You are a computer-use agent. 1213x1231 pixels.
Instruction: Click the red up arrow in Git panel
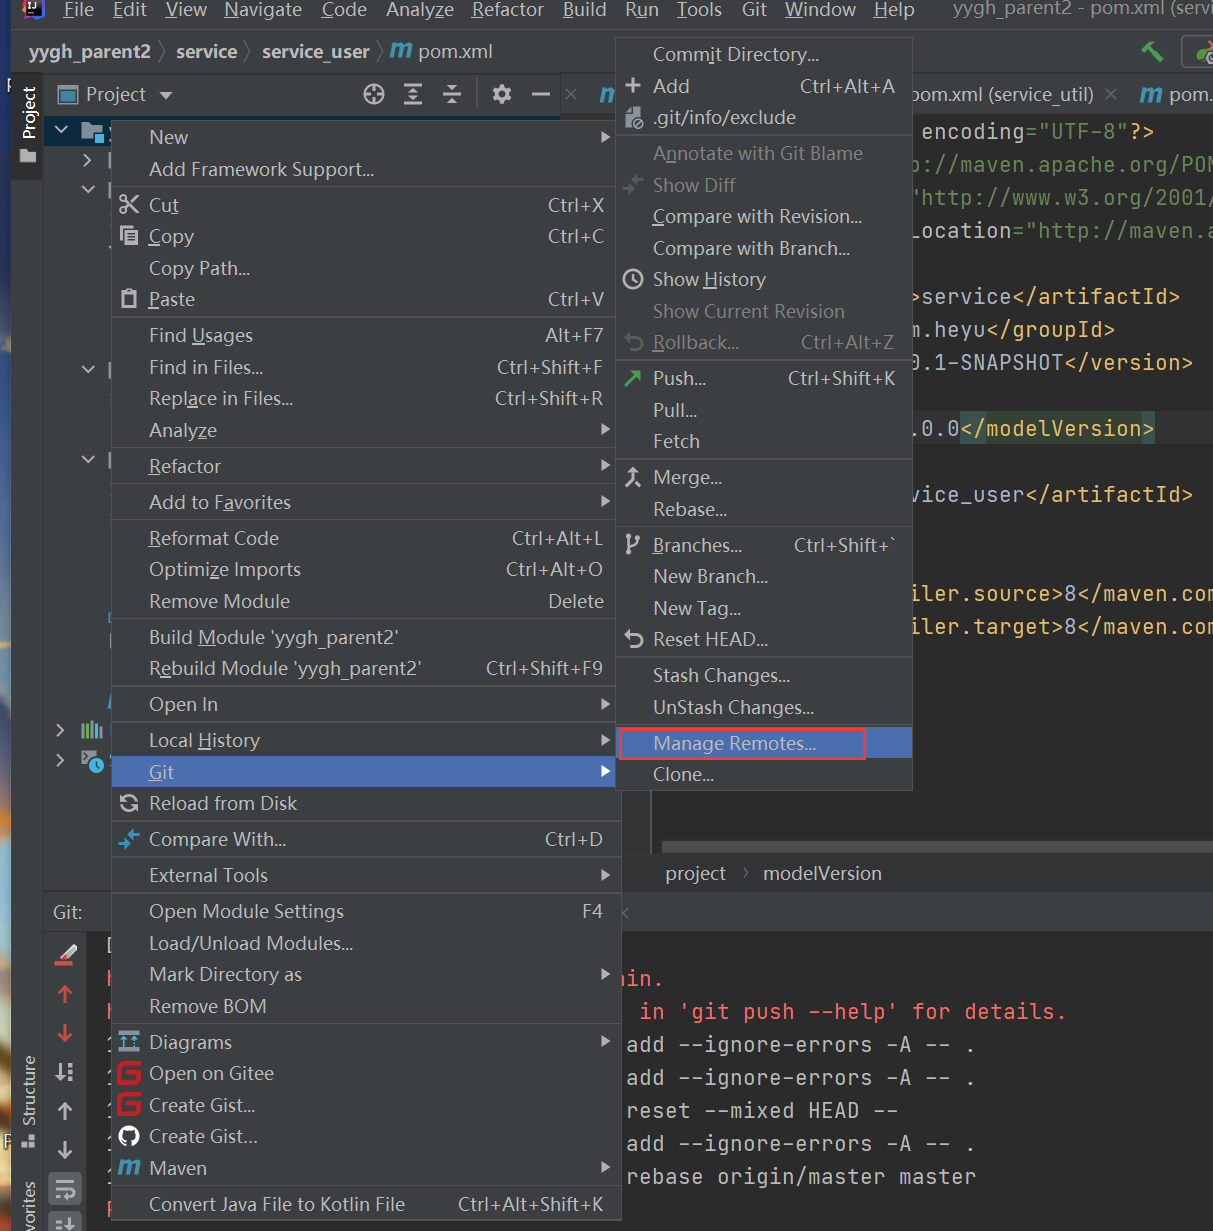pyautogui.click(x=65, y=994)
